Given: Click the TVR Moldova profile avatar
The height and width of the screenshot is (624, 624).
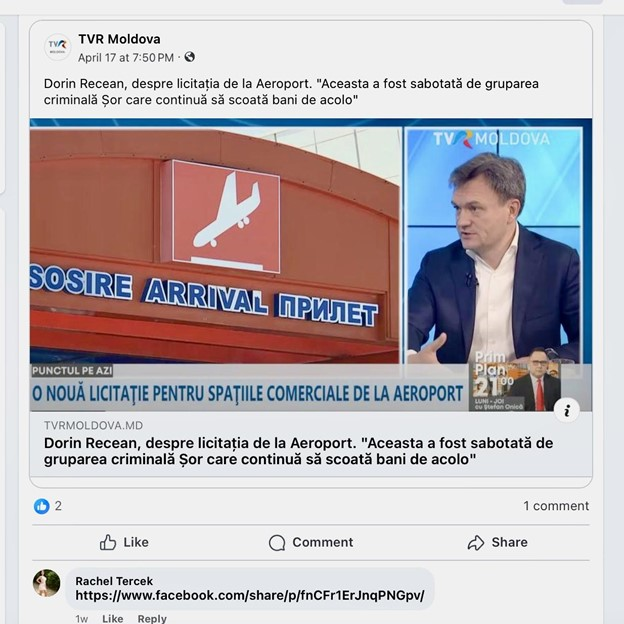Looking at the screenshot, I should 57,47.
